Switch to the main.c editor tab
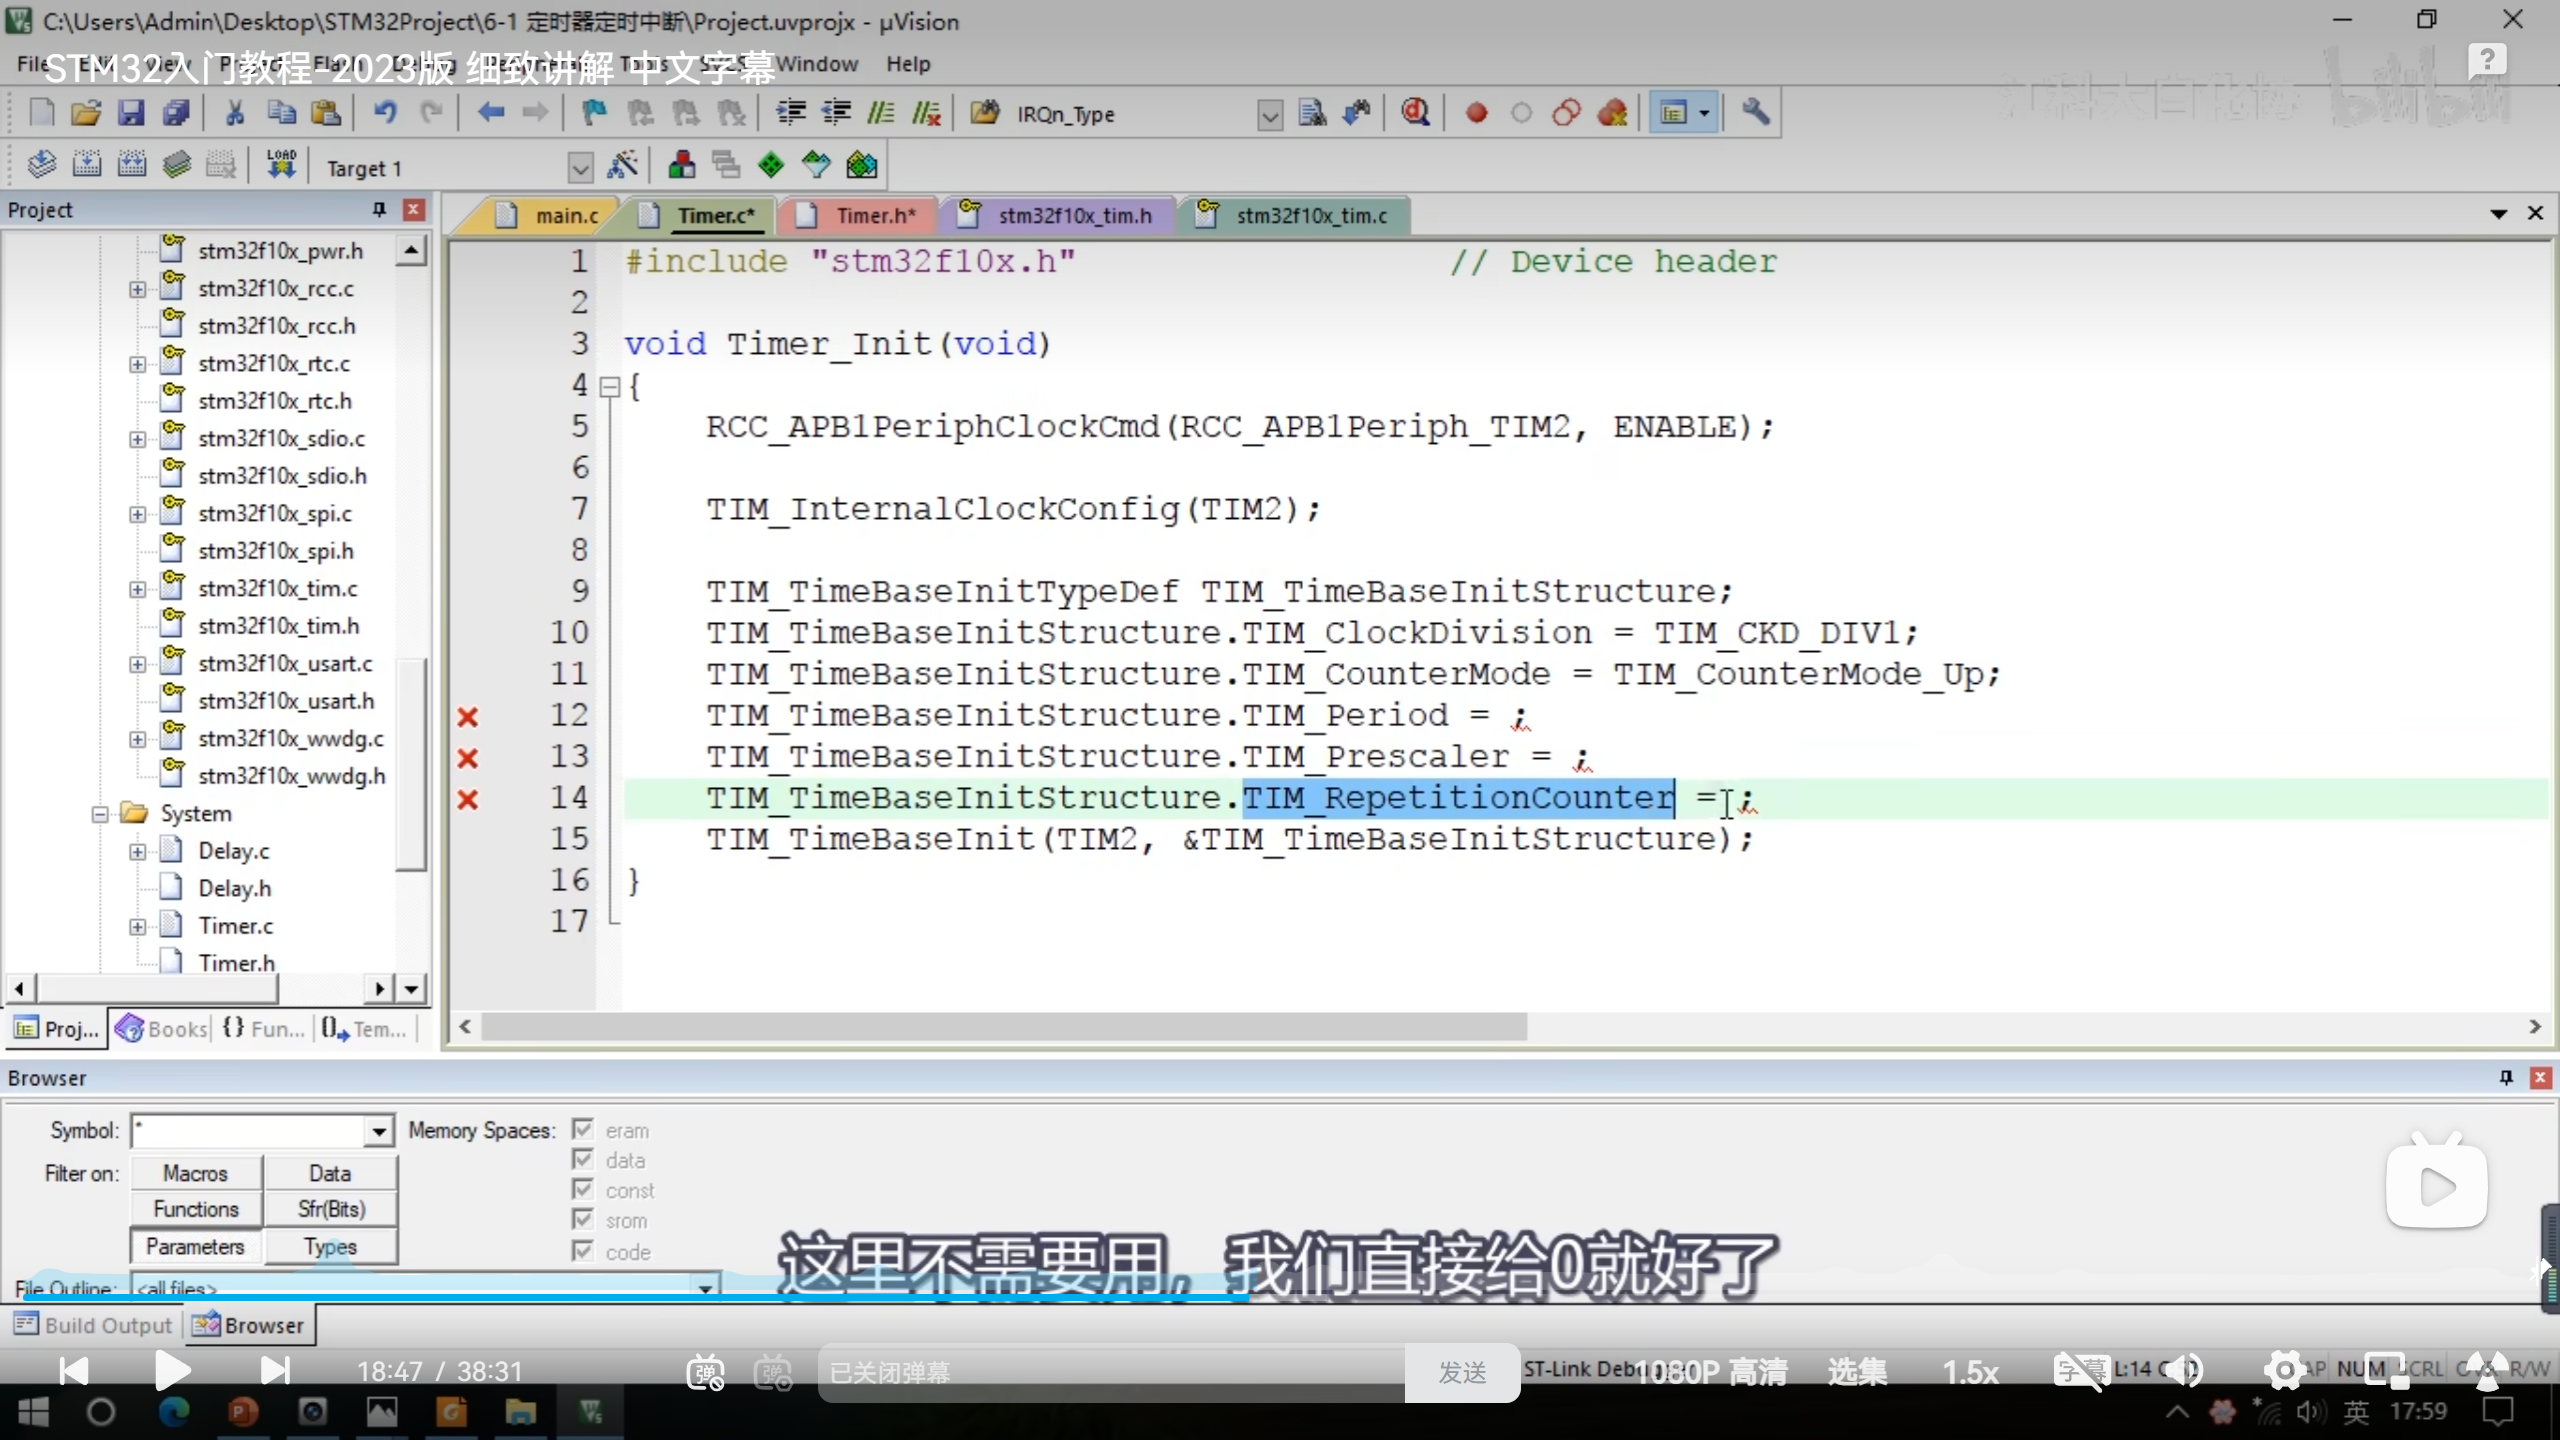 coord(565,216)
